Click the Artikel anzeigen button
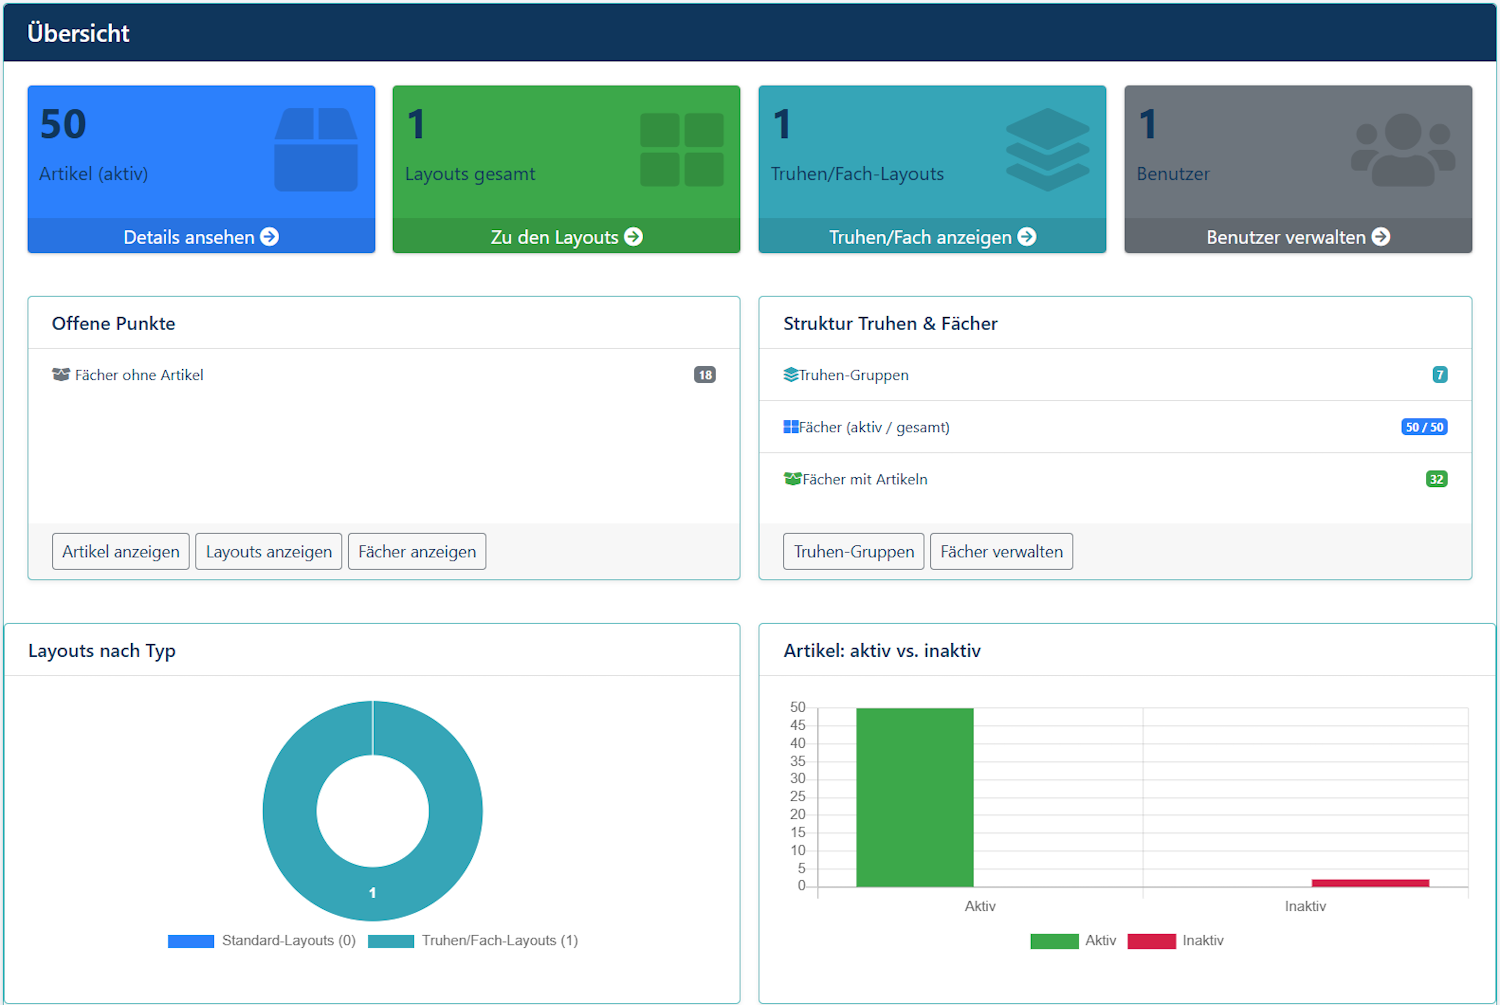This screenshot has height=1005, width=1500. 120,551
